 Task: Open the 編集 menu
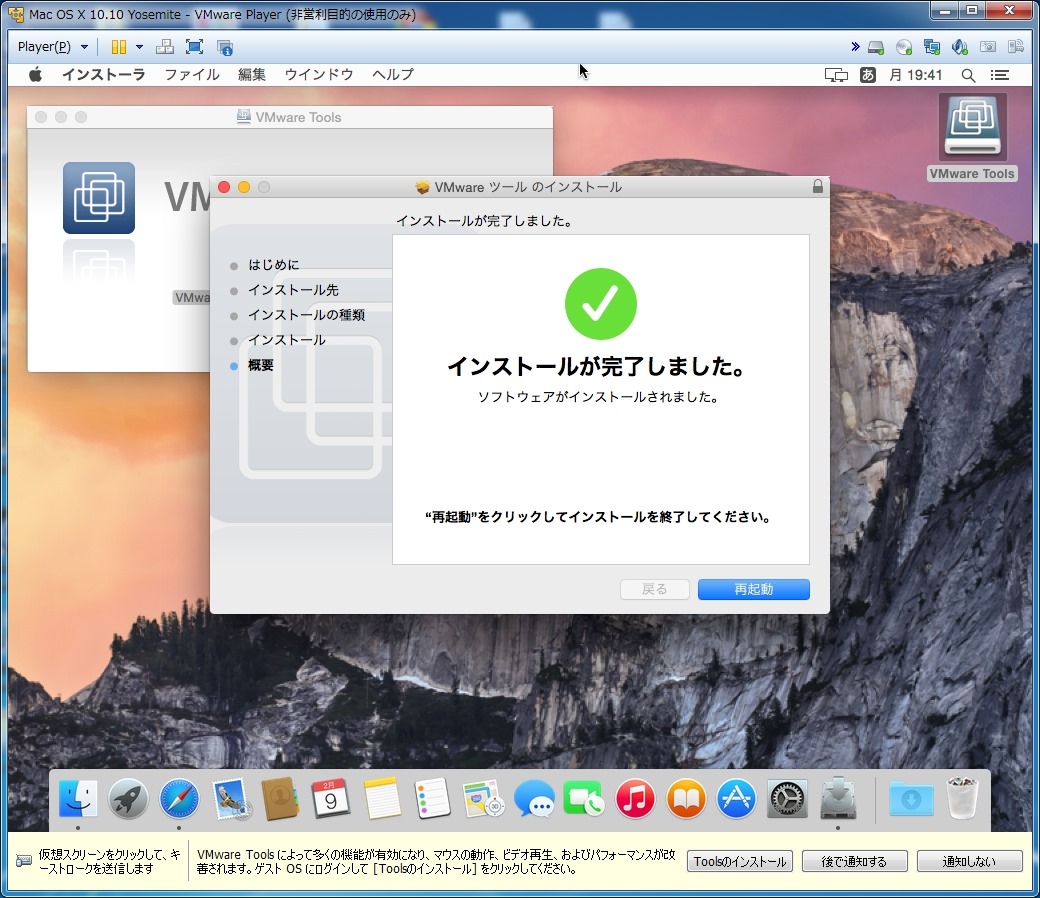point(252,74)
